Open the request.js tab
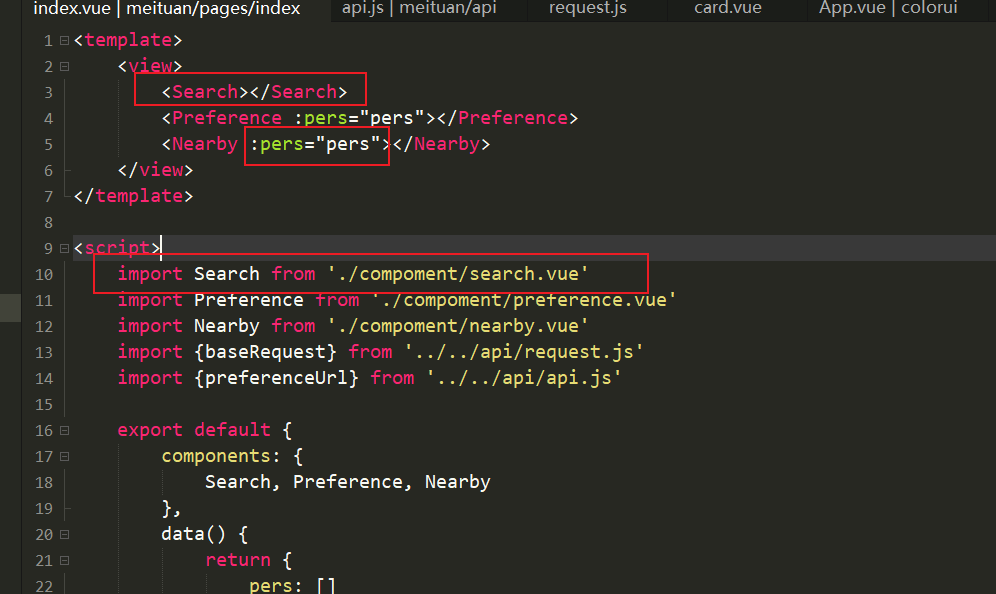 point(588,8)
